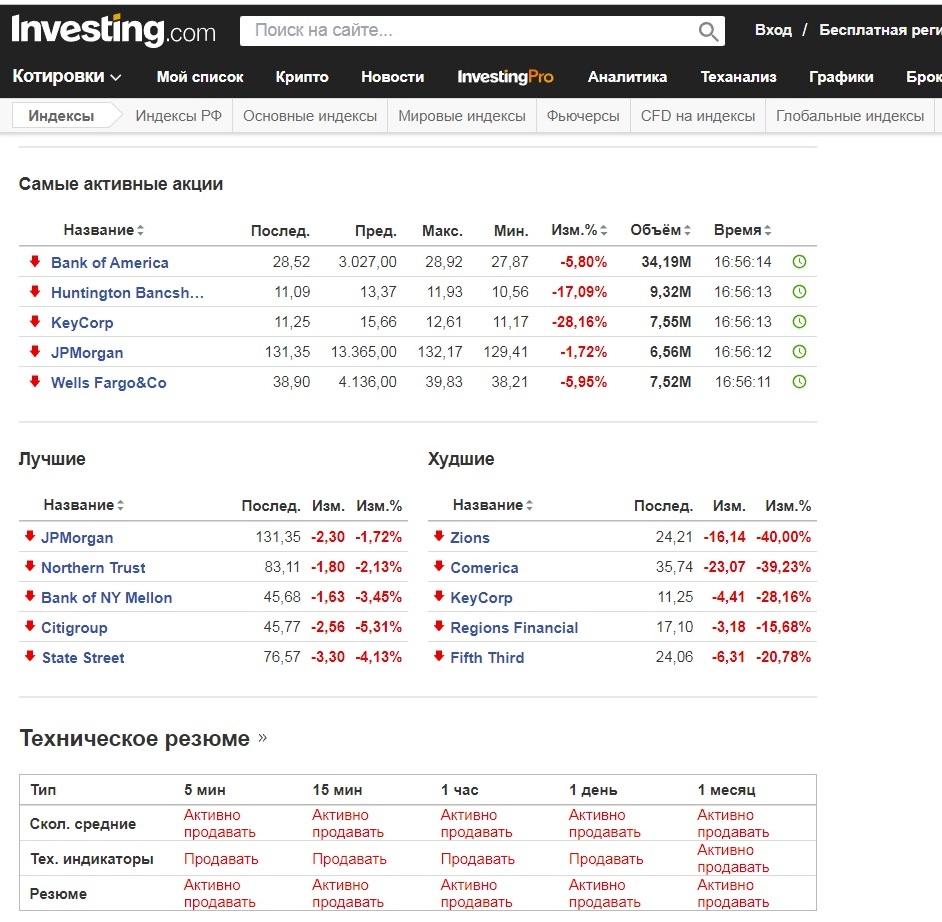This screenshot has height=922, width=942.
Task: Sort active stocks by Время column
Action: [743, 230]
